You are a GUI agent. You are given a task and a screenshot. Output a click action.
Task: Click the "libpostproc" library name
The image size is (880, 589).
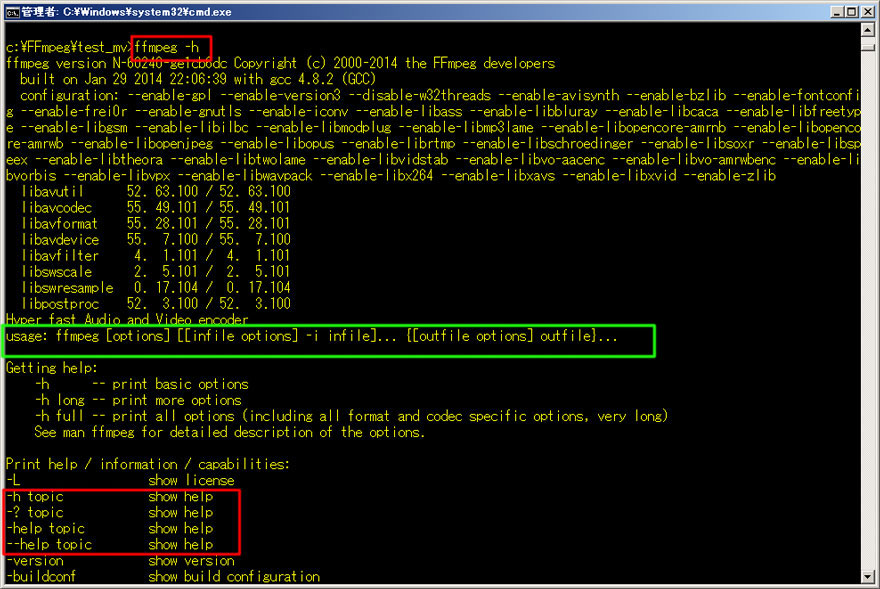[59, 304]
